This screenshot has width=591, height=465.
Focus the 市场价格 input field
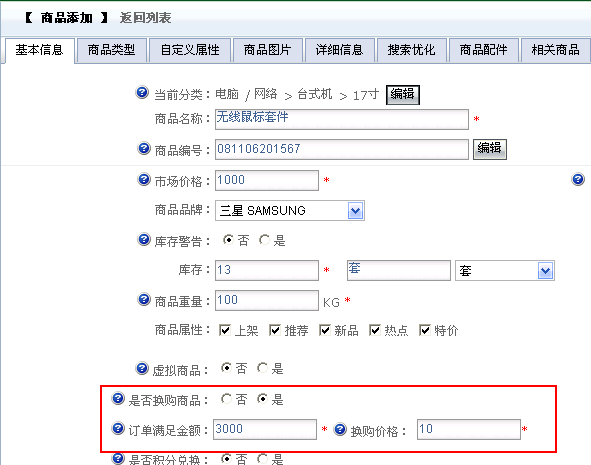[x=267, y=180]
